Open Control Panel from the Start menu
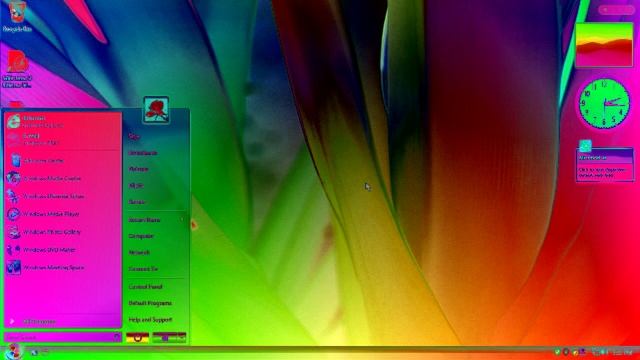The image size is (640, 360). [145, 287]
